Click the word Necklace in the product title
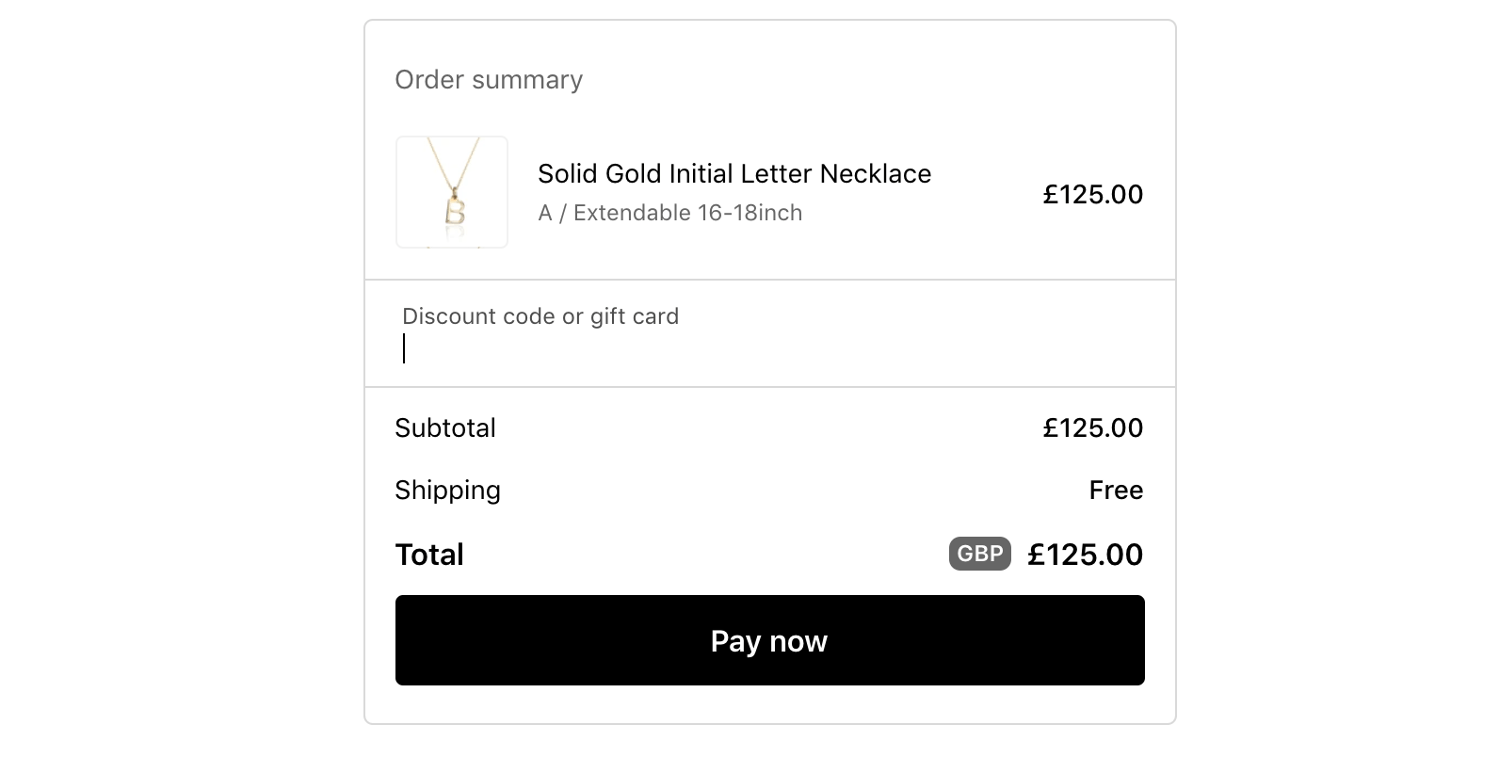The height and width of the screenshot is (757, 1500). point(875,173)
